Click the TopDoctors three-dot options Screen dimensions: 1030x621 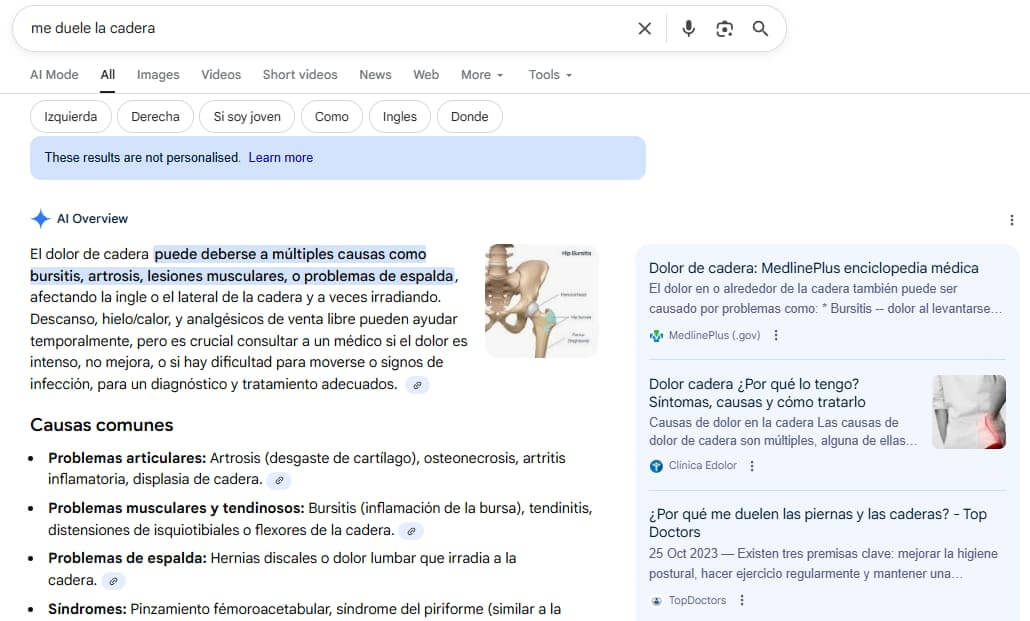[742, 600]
